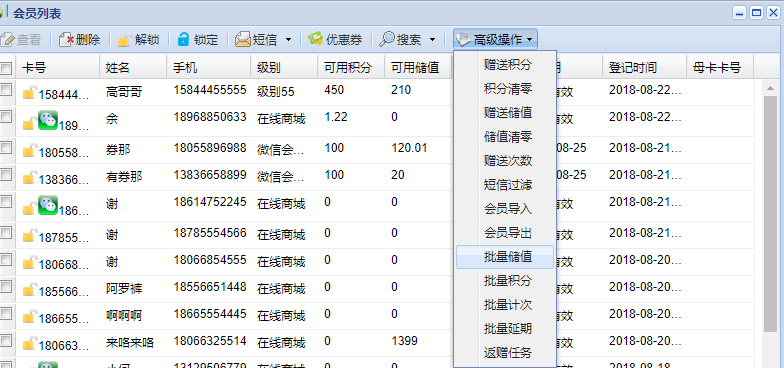Click the WeChat icon in 余's row
This screenshot has height=368, width=784.
[x=48, y=120]
